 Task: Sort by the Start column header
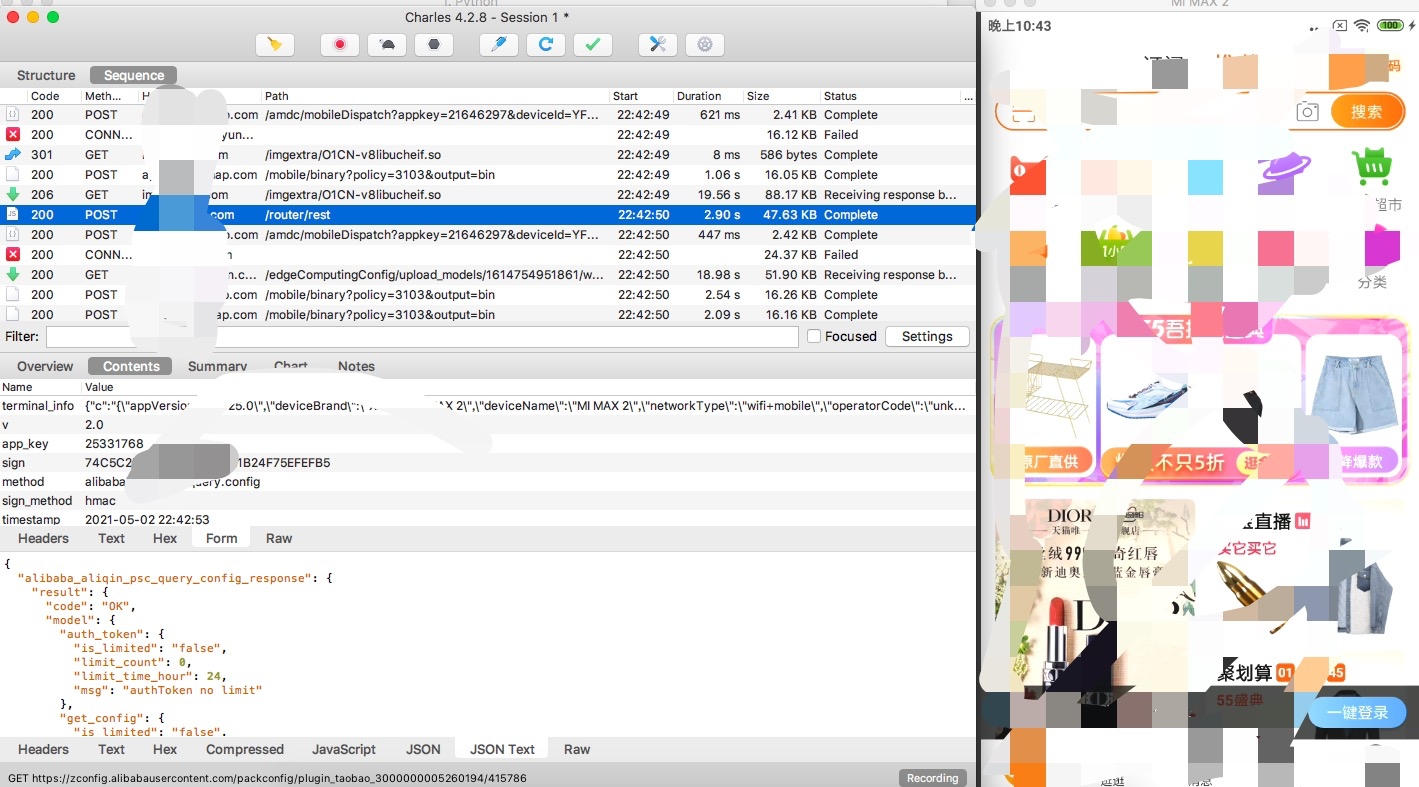click(x=640, y=96)
